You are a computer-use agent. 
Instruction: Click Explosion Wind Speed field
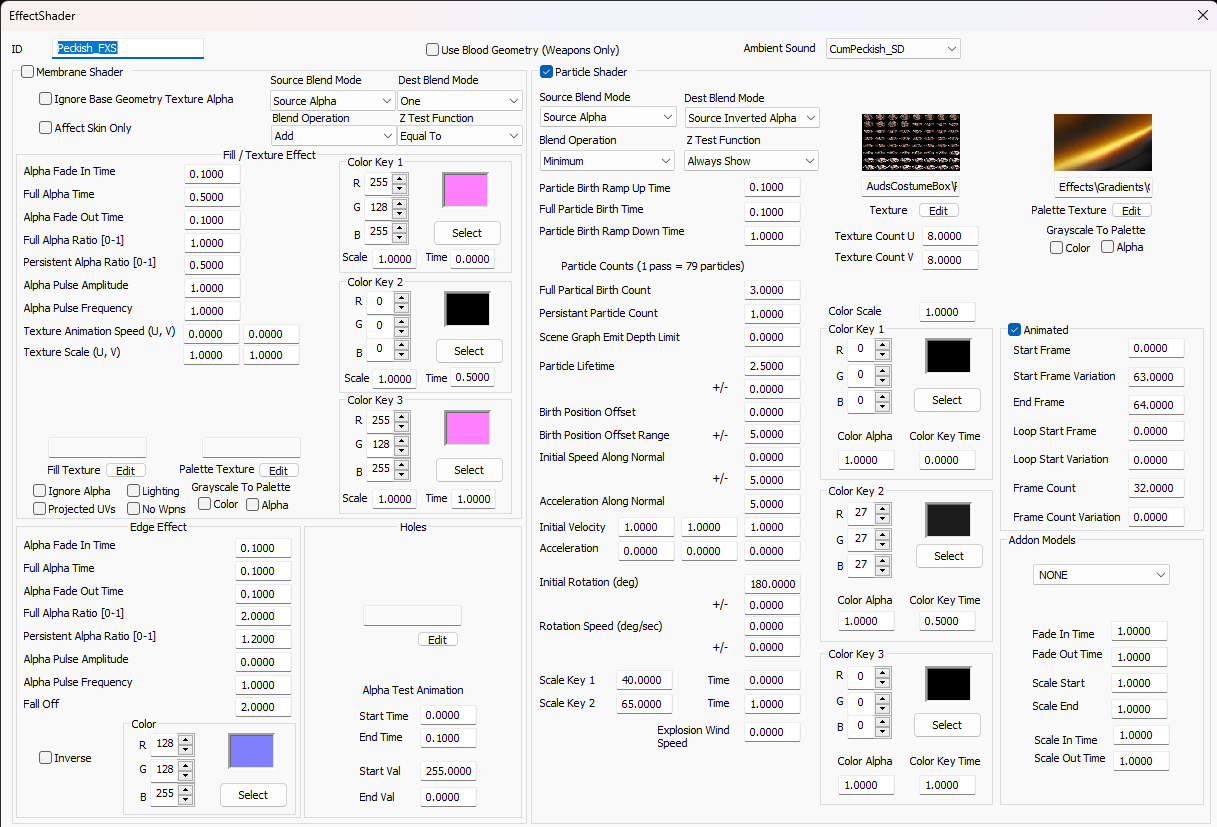772,732
